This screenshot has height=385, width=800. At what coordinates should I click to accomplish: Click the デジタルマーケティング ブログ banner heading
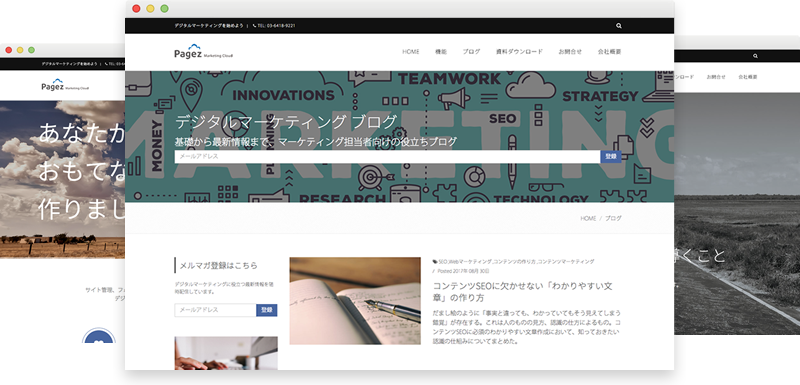286,122
